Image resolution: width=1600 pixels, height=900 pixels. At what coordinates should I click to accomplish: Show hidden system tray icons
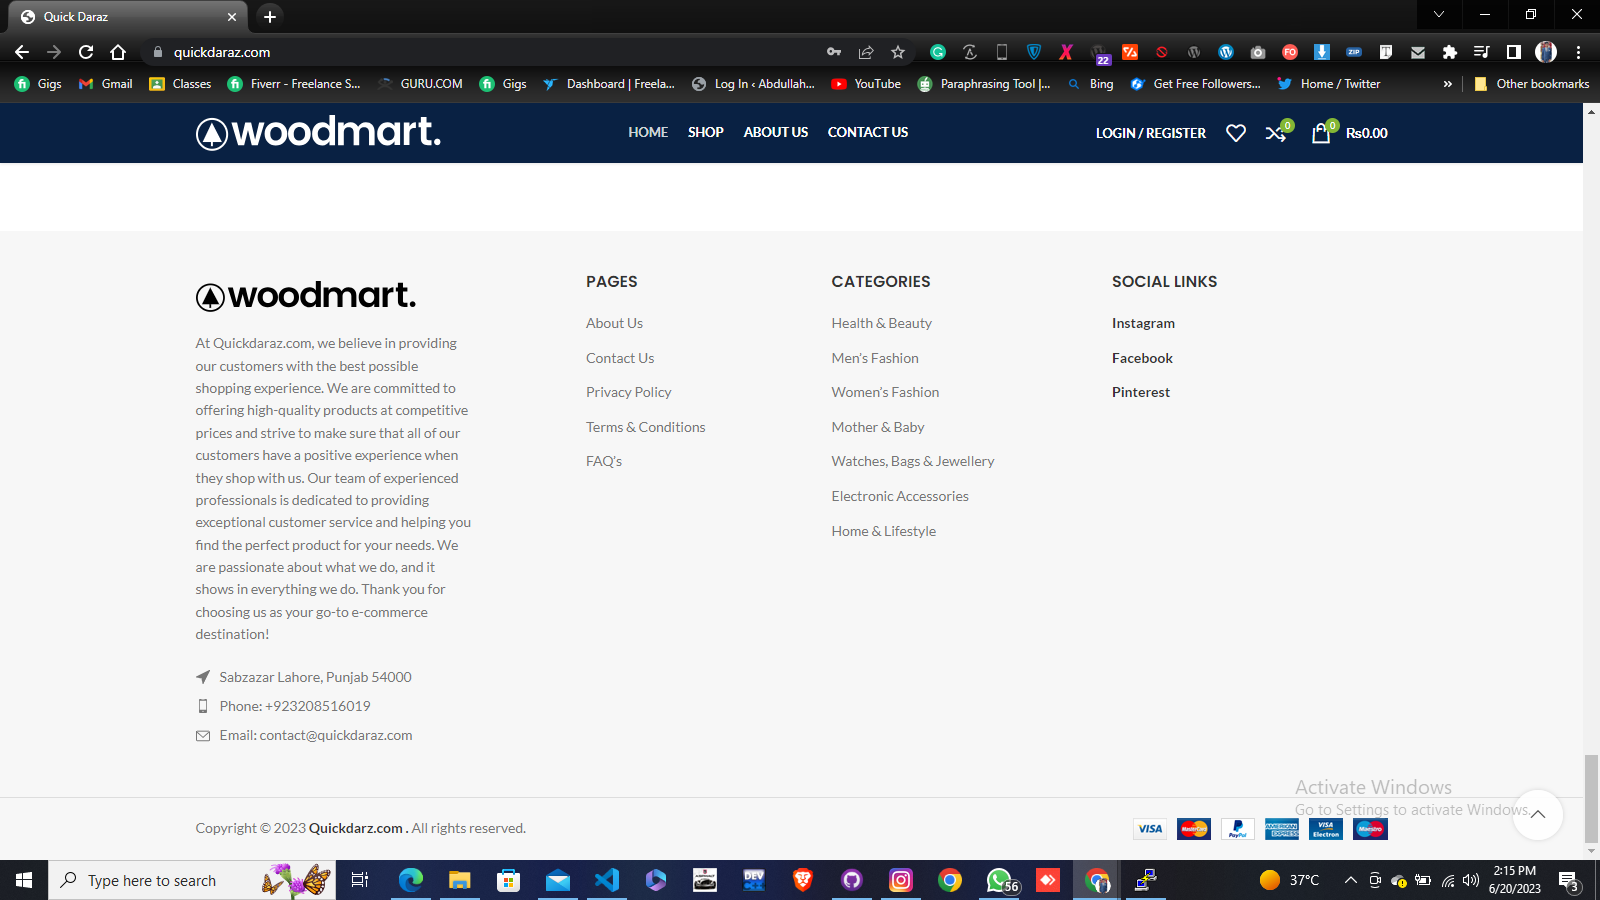click(1351, 880)
